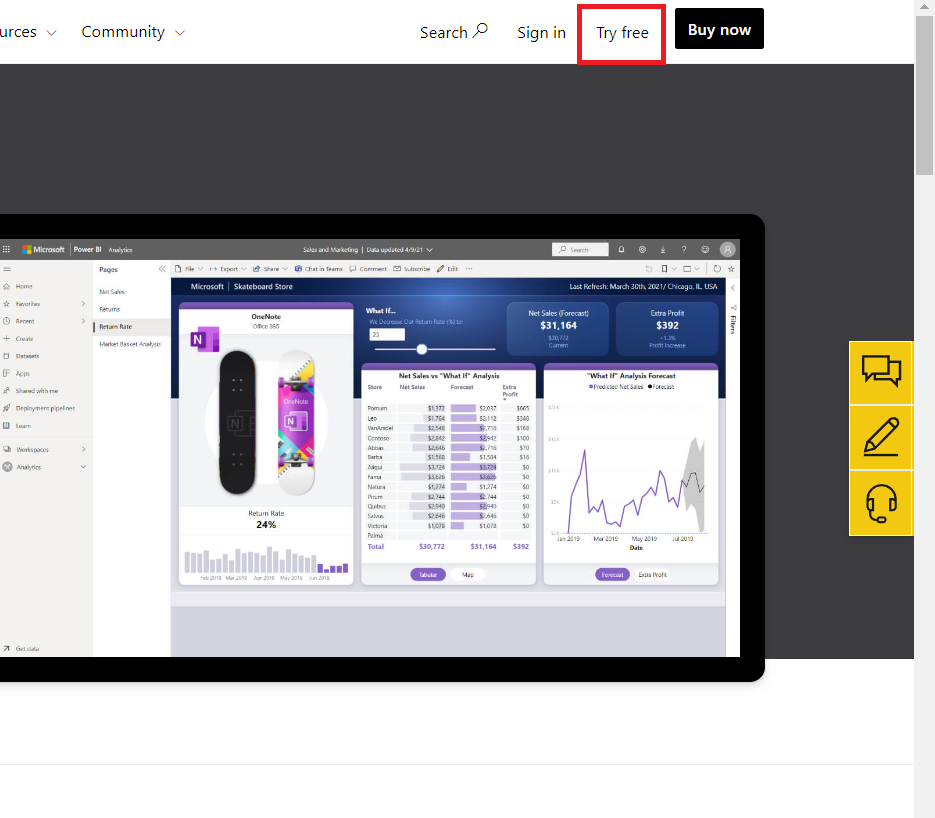Open the Share dropdown in report toolbar
935x818 pixels.
pos(270,269)
